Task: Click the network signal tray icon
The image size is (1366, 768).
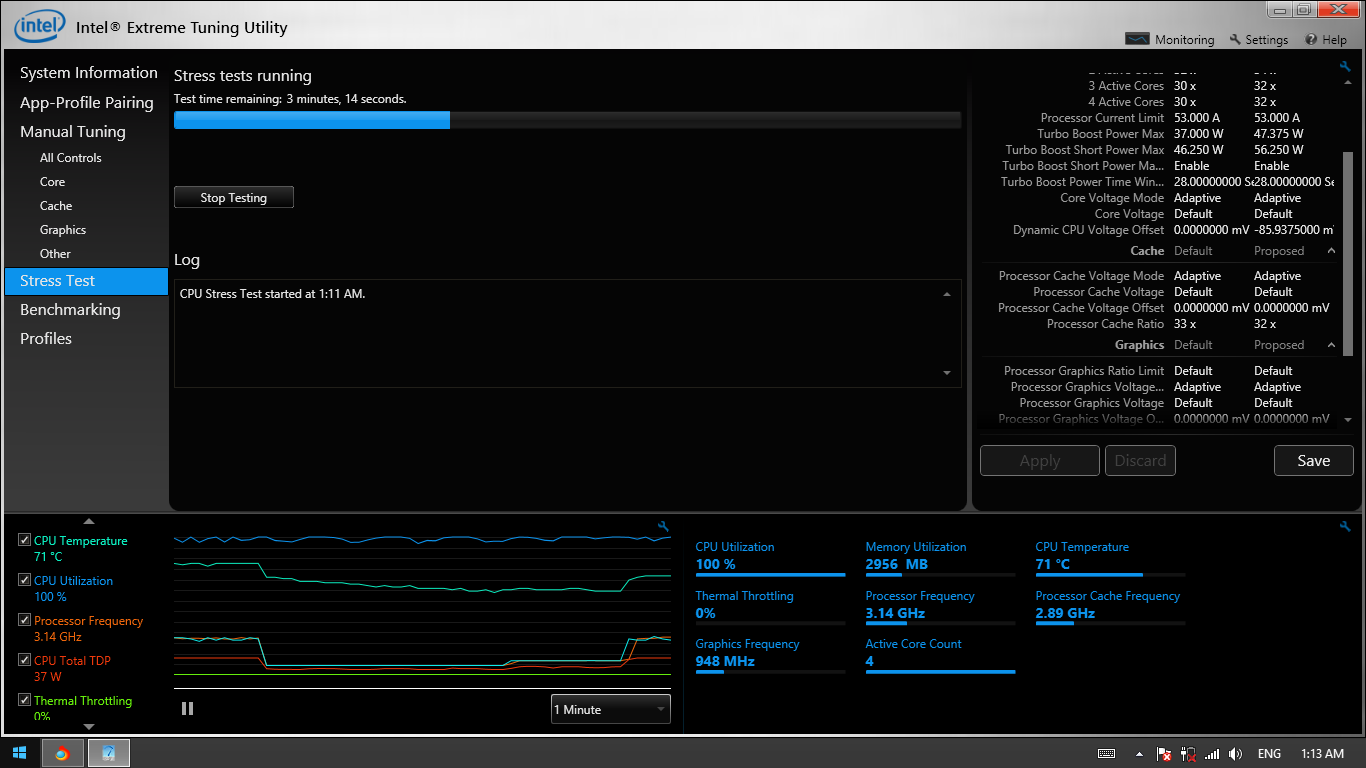Action: pos(1212,754)
